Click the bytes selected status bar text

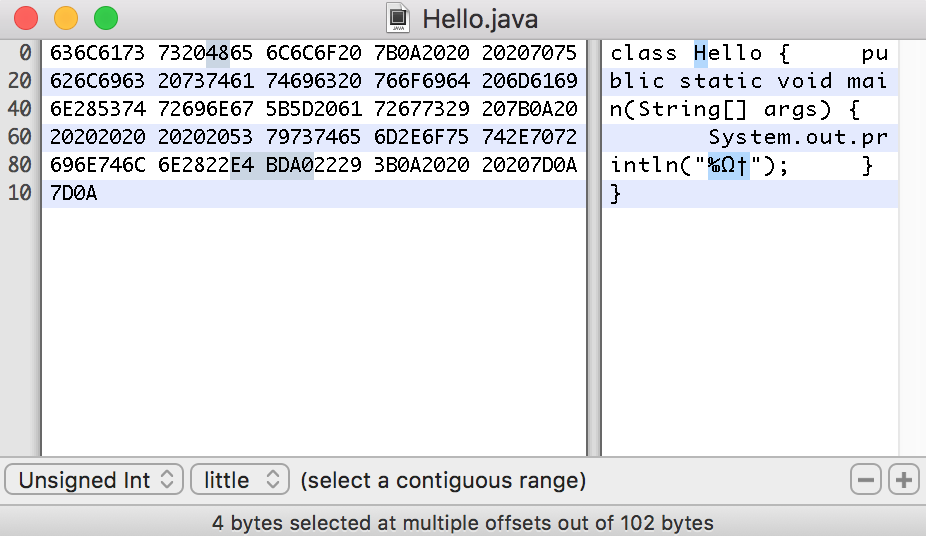pyautogui.click(x=462, y=522)
